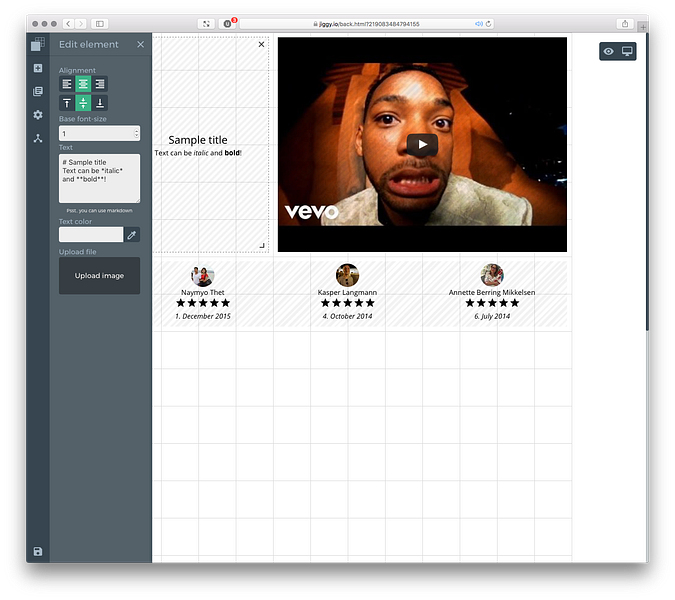Click the star rating under Kasper Langmann
Image resolution: width=675 pixels, height=600 pixels.
(347, 303)
